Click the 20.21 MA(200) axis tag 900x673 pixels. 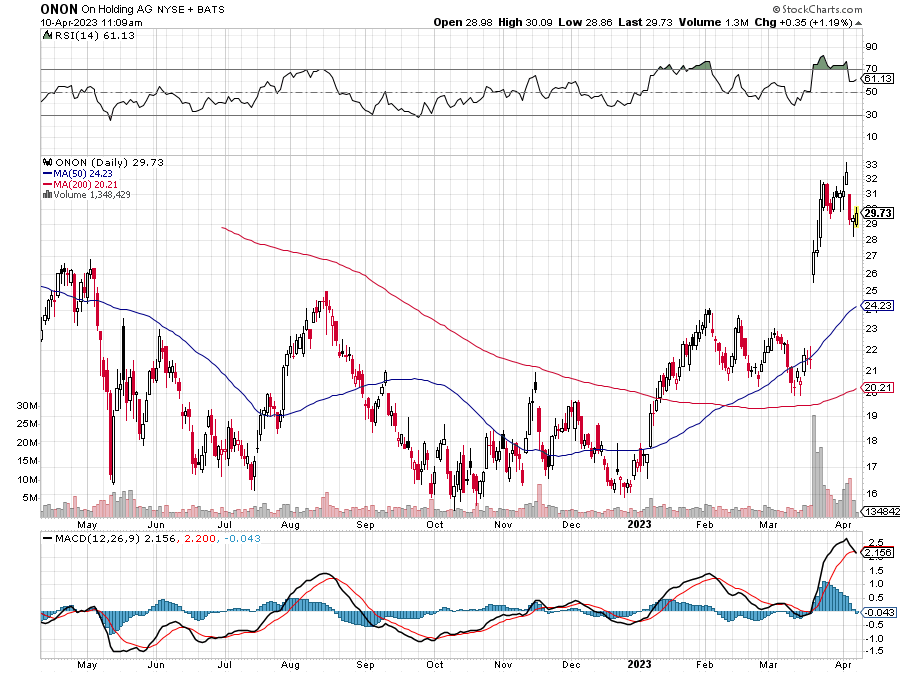[x=878, y=388]
